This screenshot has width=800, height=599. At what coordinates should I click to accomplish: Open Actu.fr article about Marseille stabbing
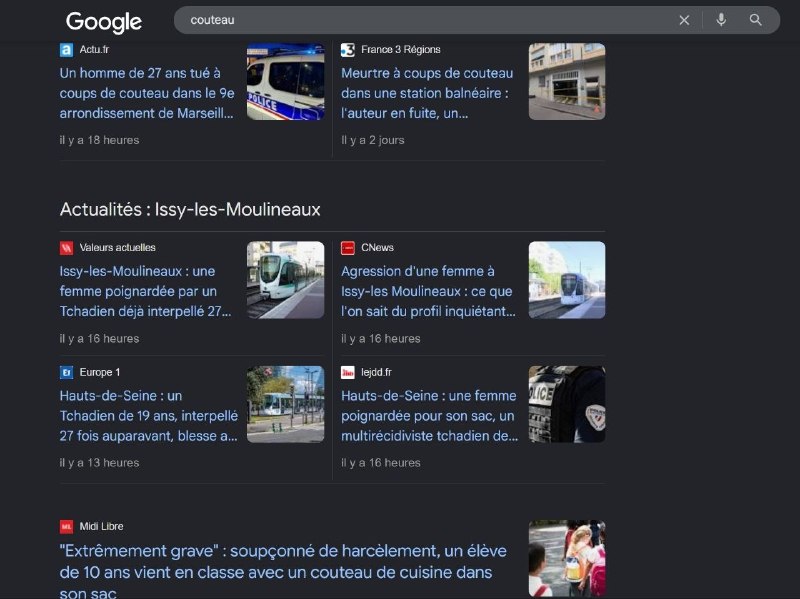pos(147,93)
